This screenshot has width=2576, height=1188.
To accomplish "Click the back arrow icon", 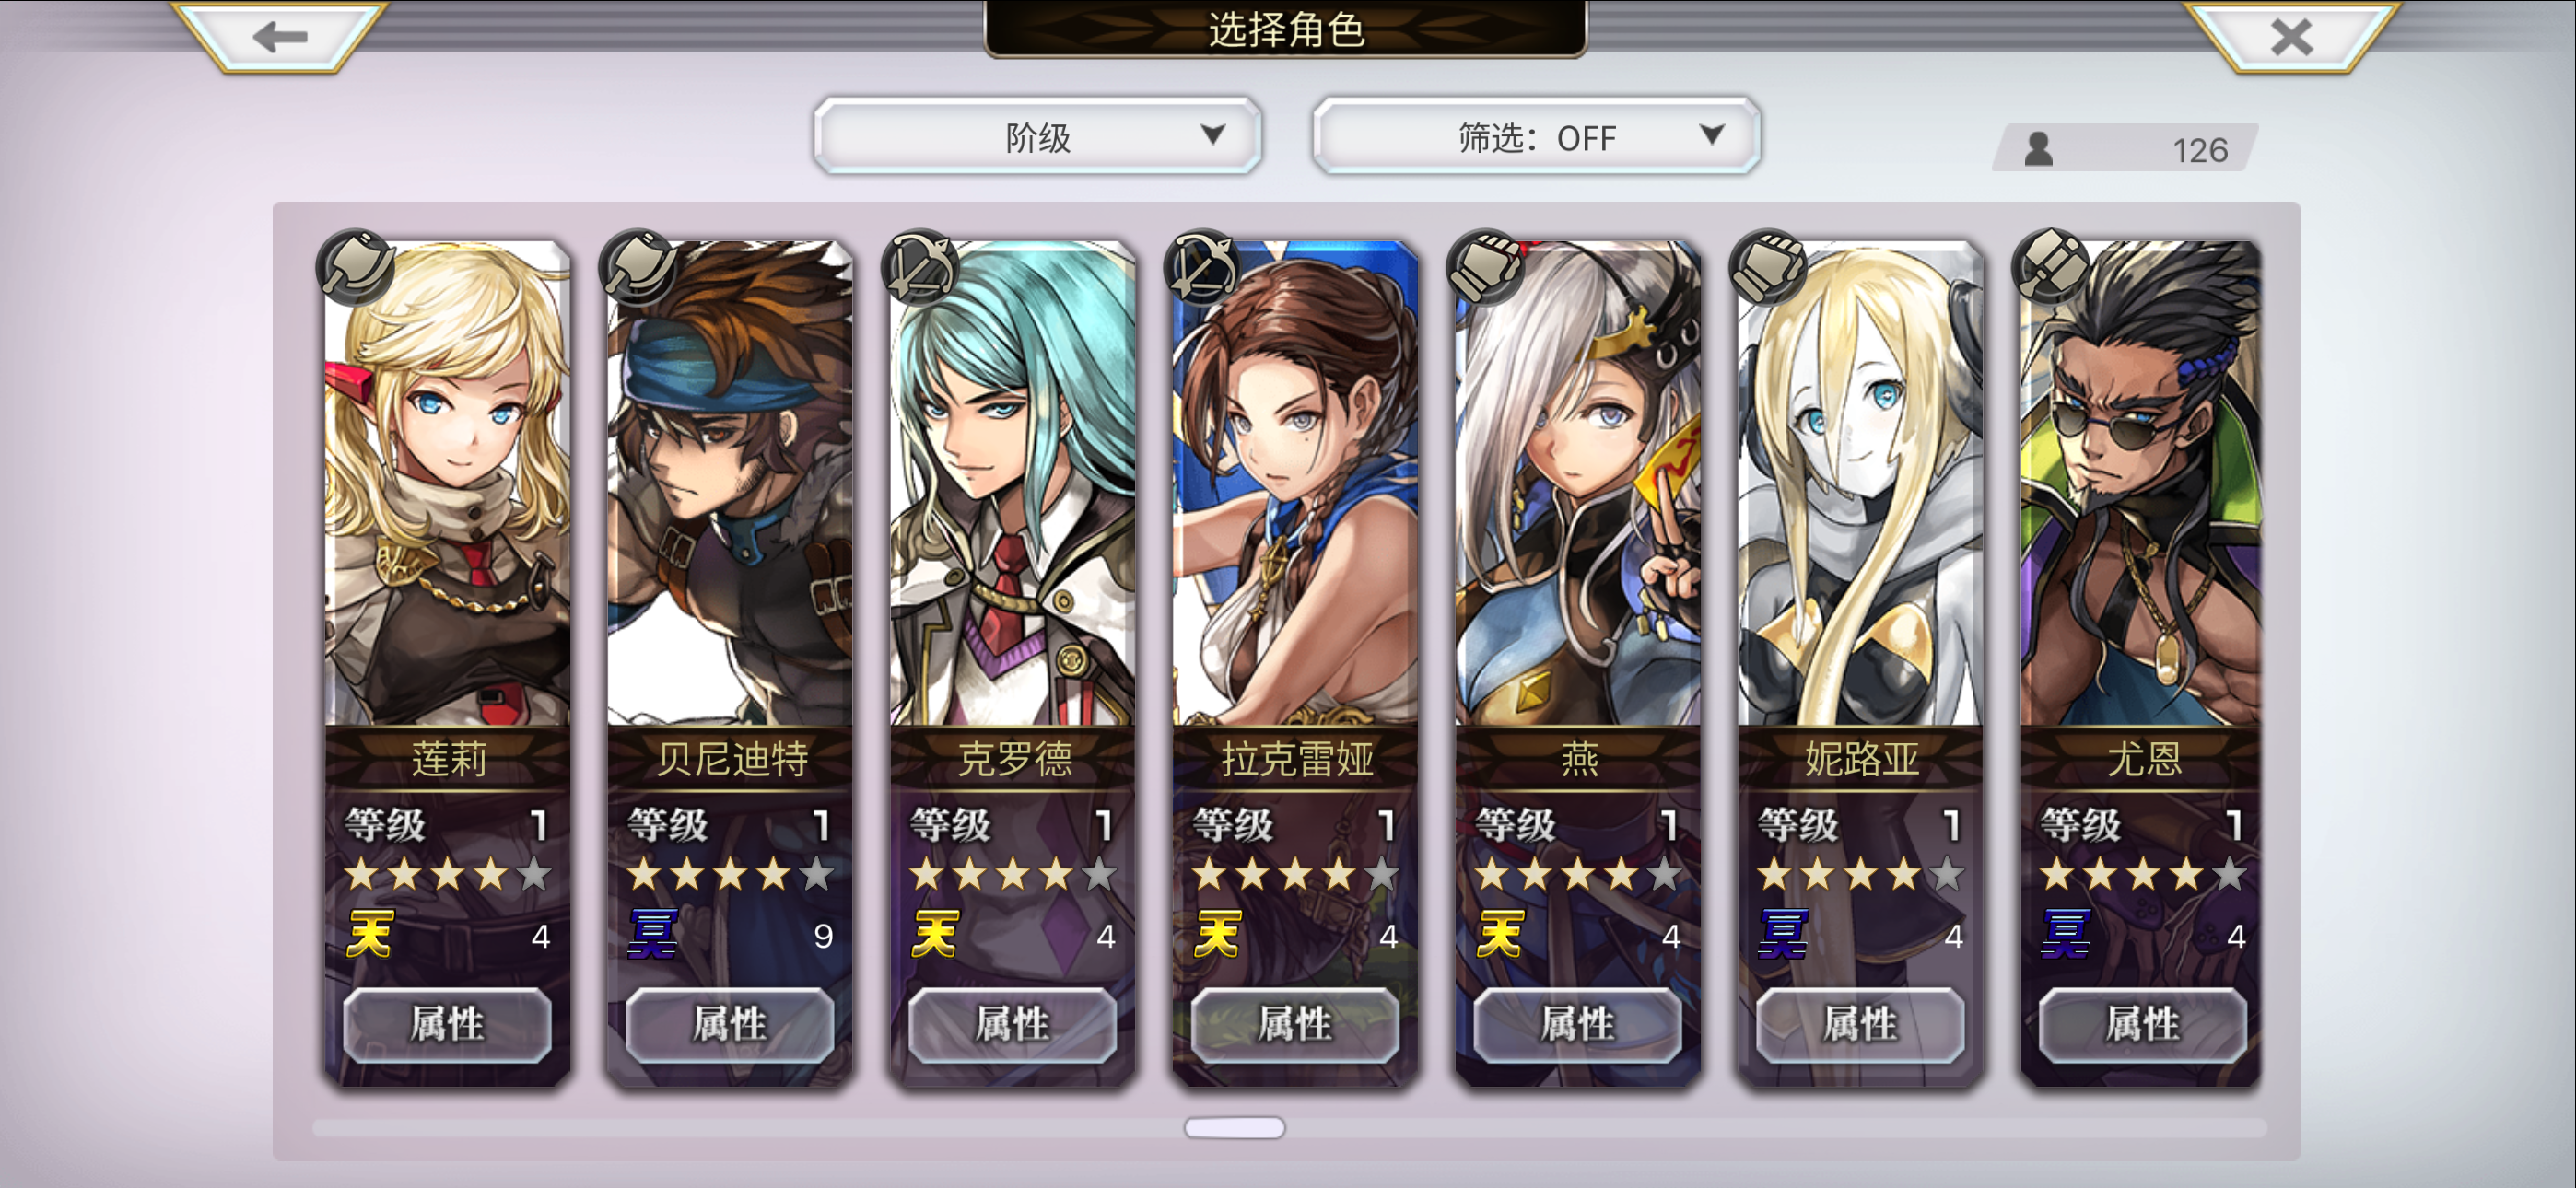I will coord(279,37).
